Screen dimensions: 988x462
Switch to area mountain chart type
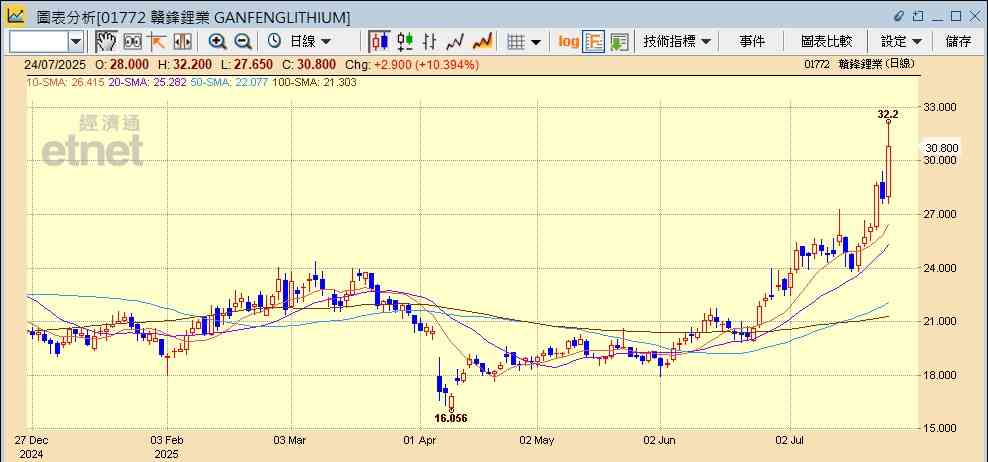[482, 42]
